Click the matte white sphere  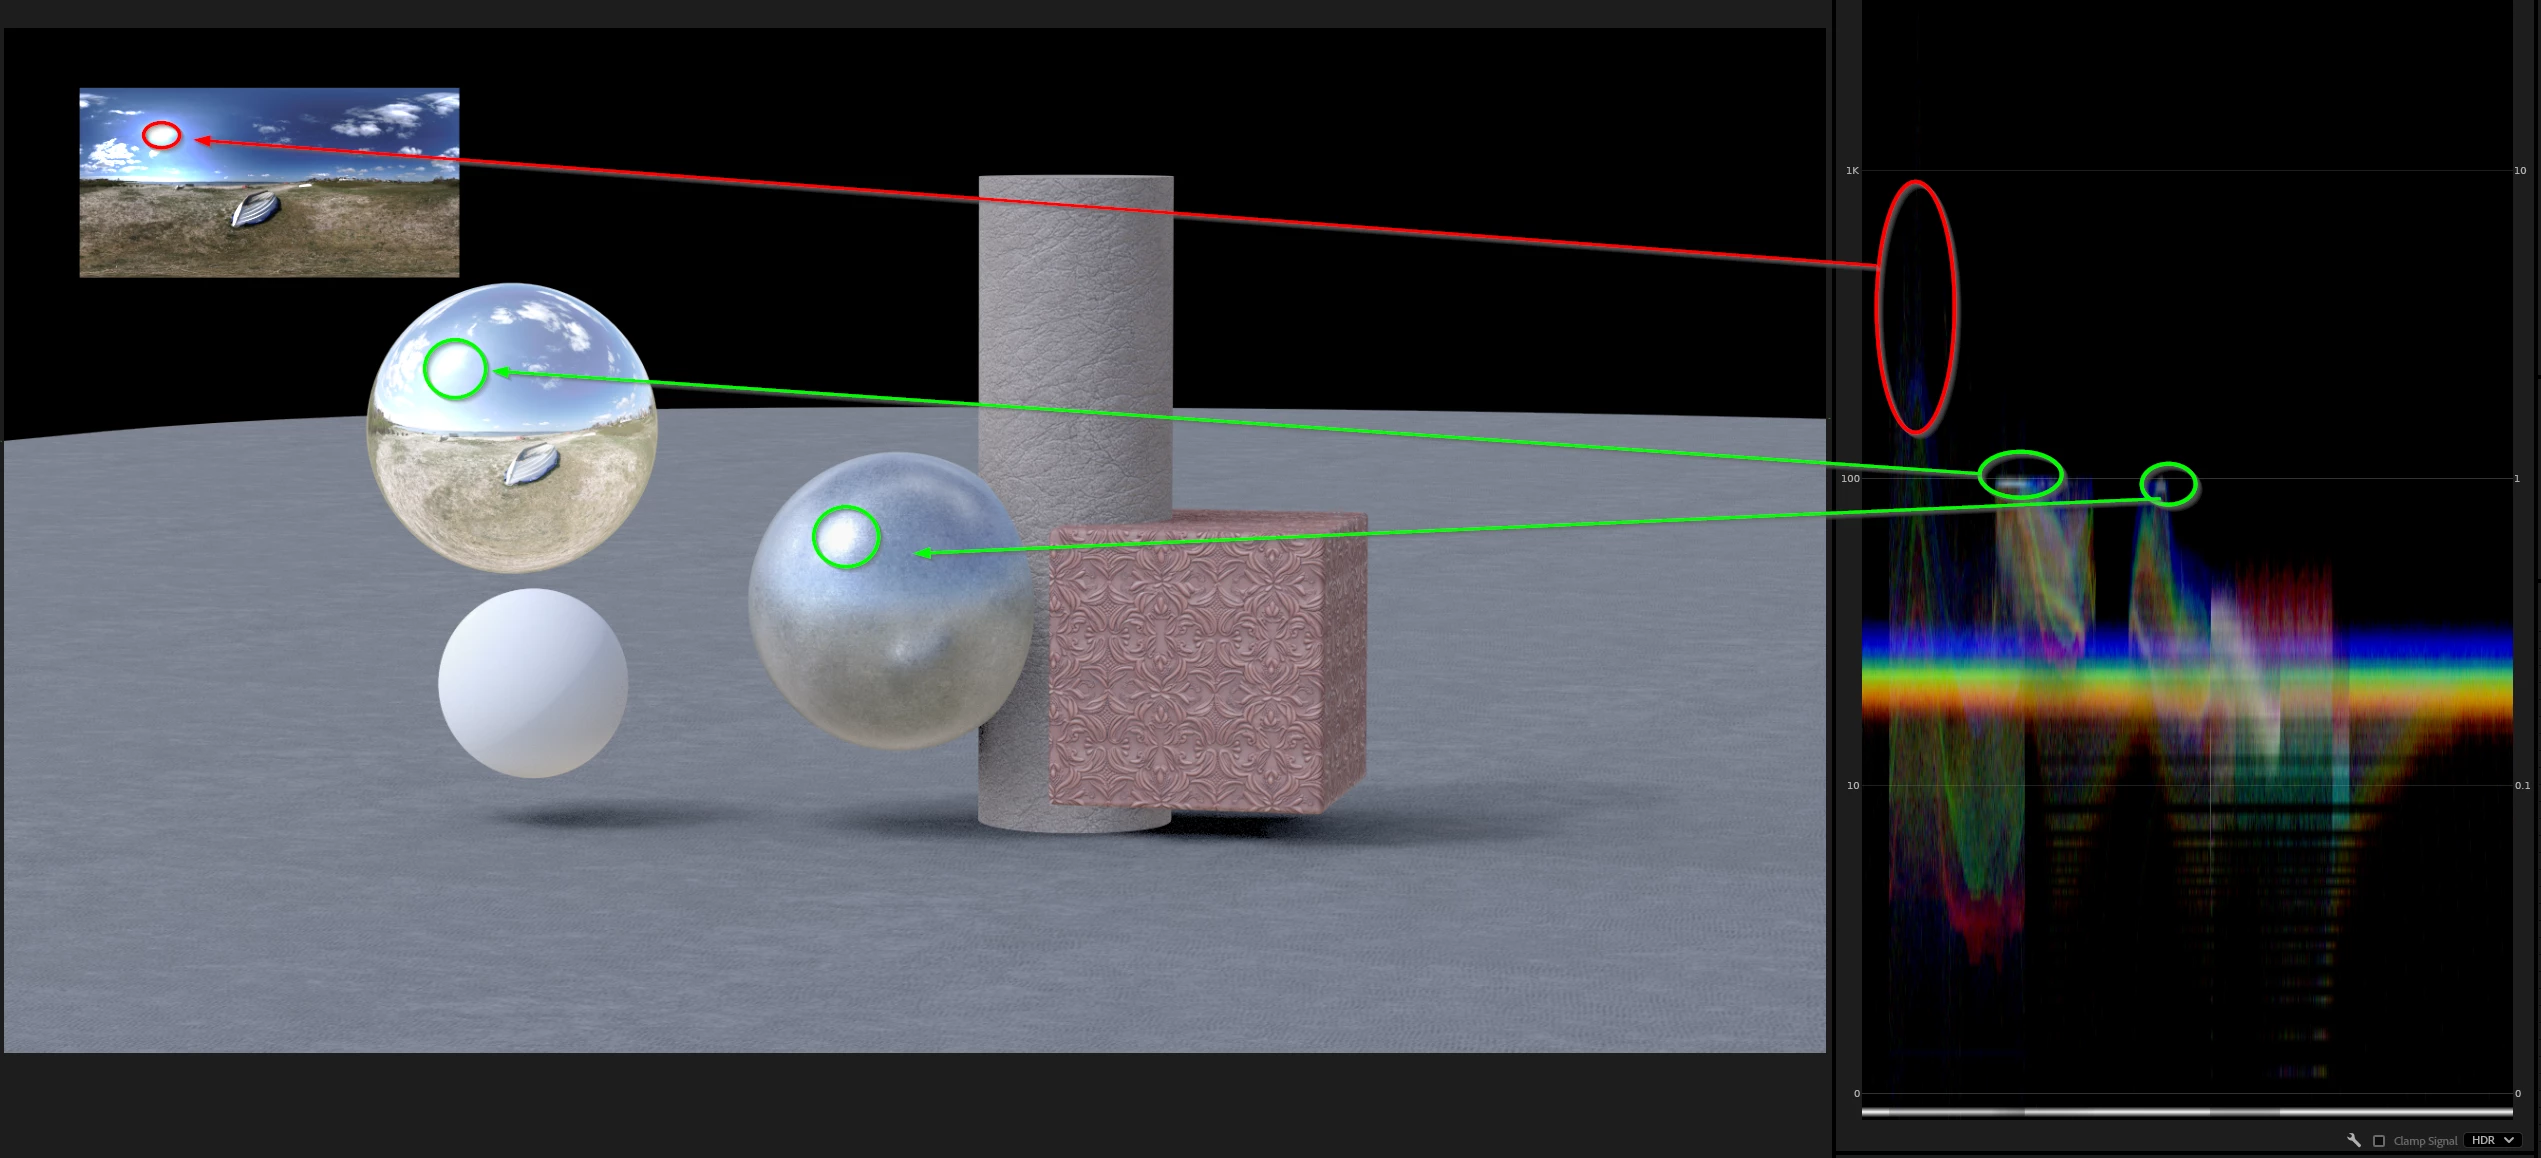(x=533, y=683)
